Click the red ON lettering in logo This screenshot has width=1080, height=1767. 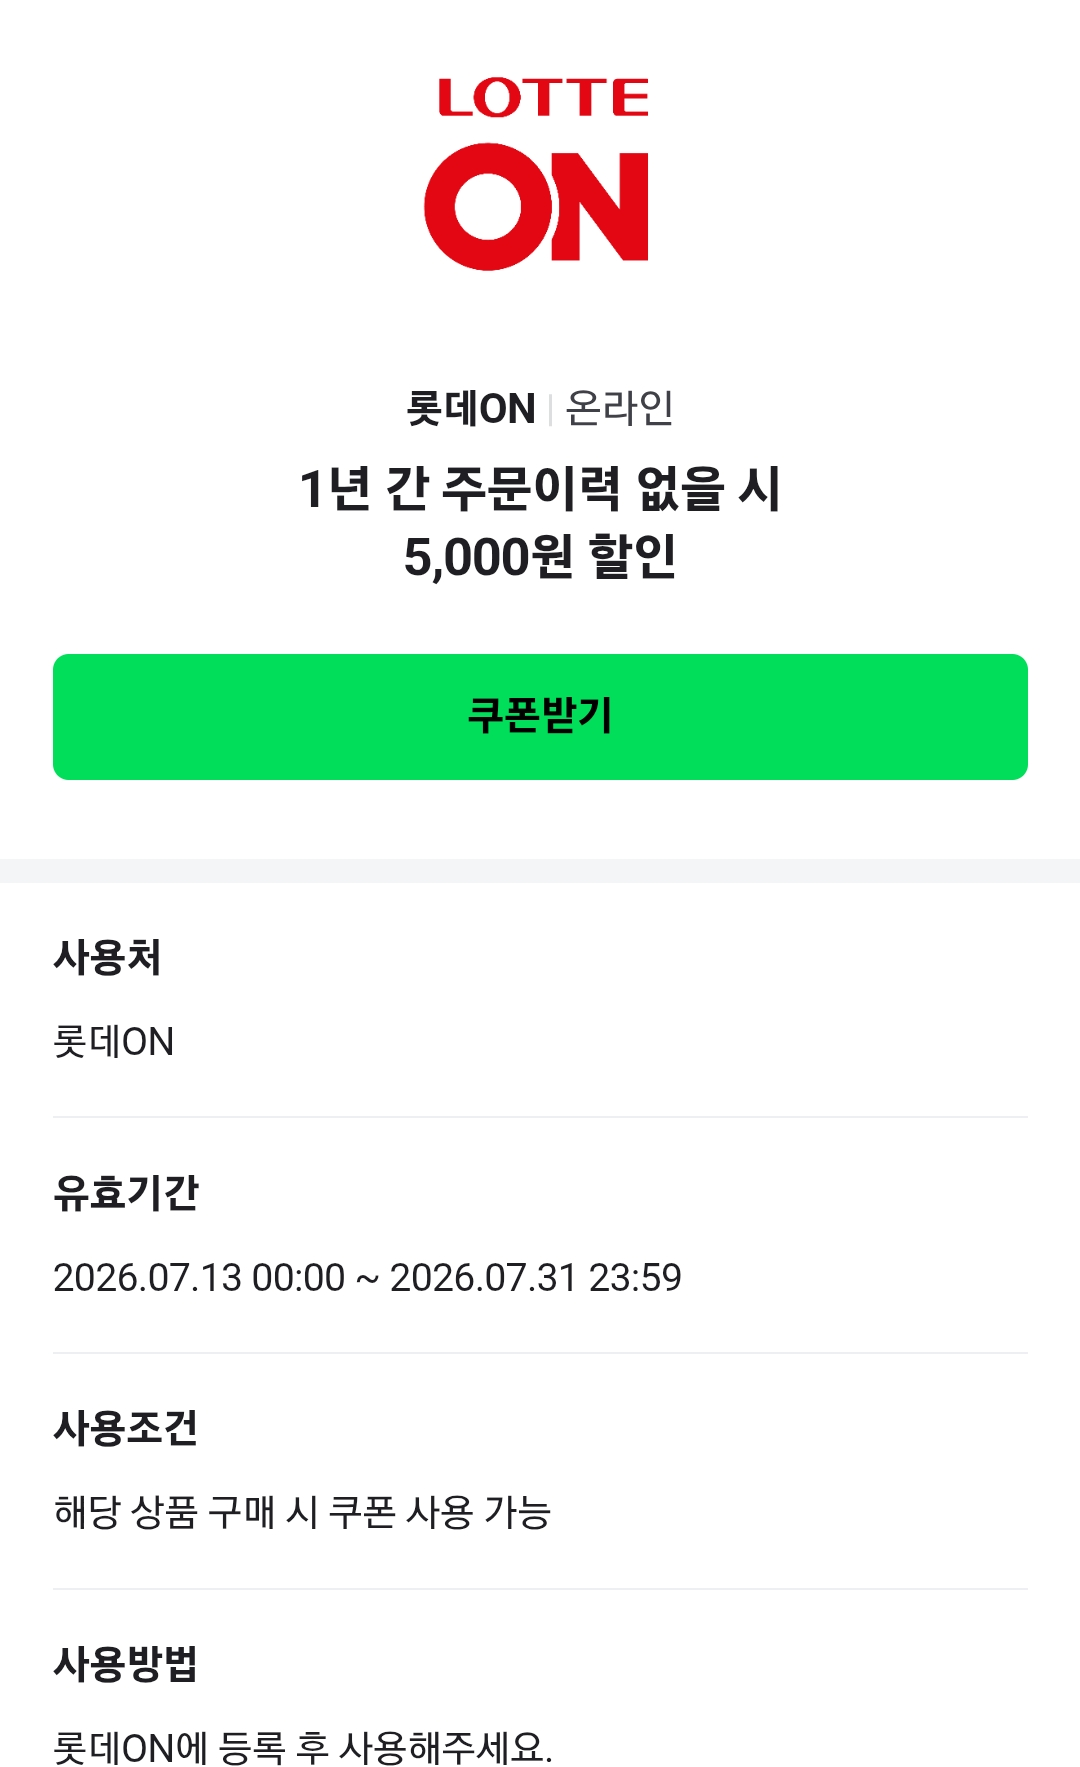(537, 207)
